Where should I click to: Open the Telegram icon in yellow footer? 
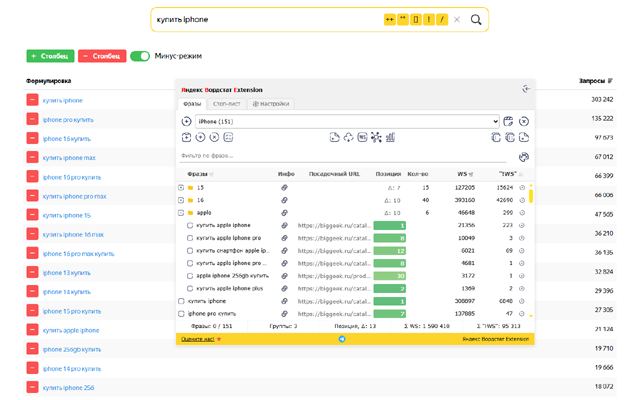(342, 339)
